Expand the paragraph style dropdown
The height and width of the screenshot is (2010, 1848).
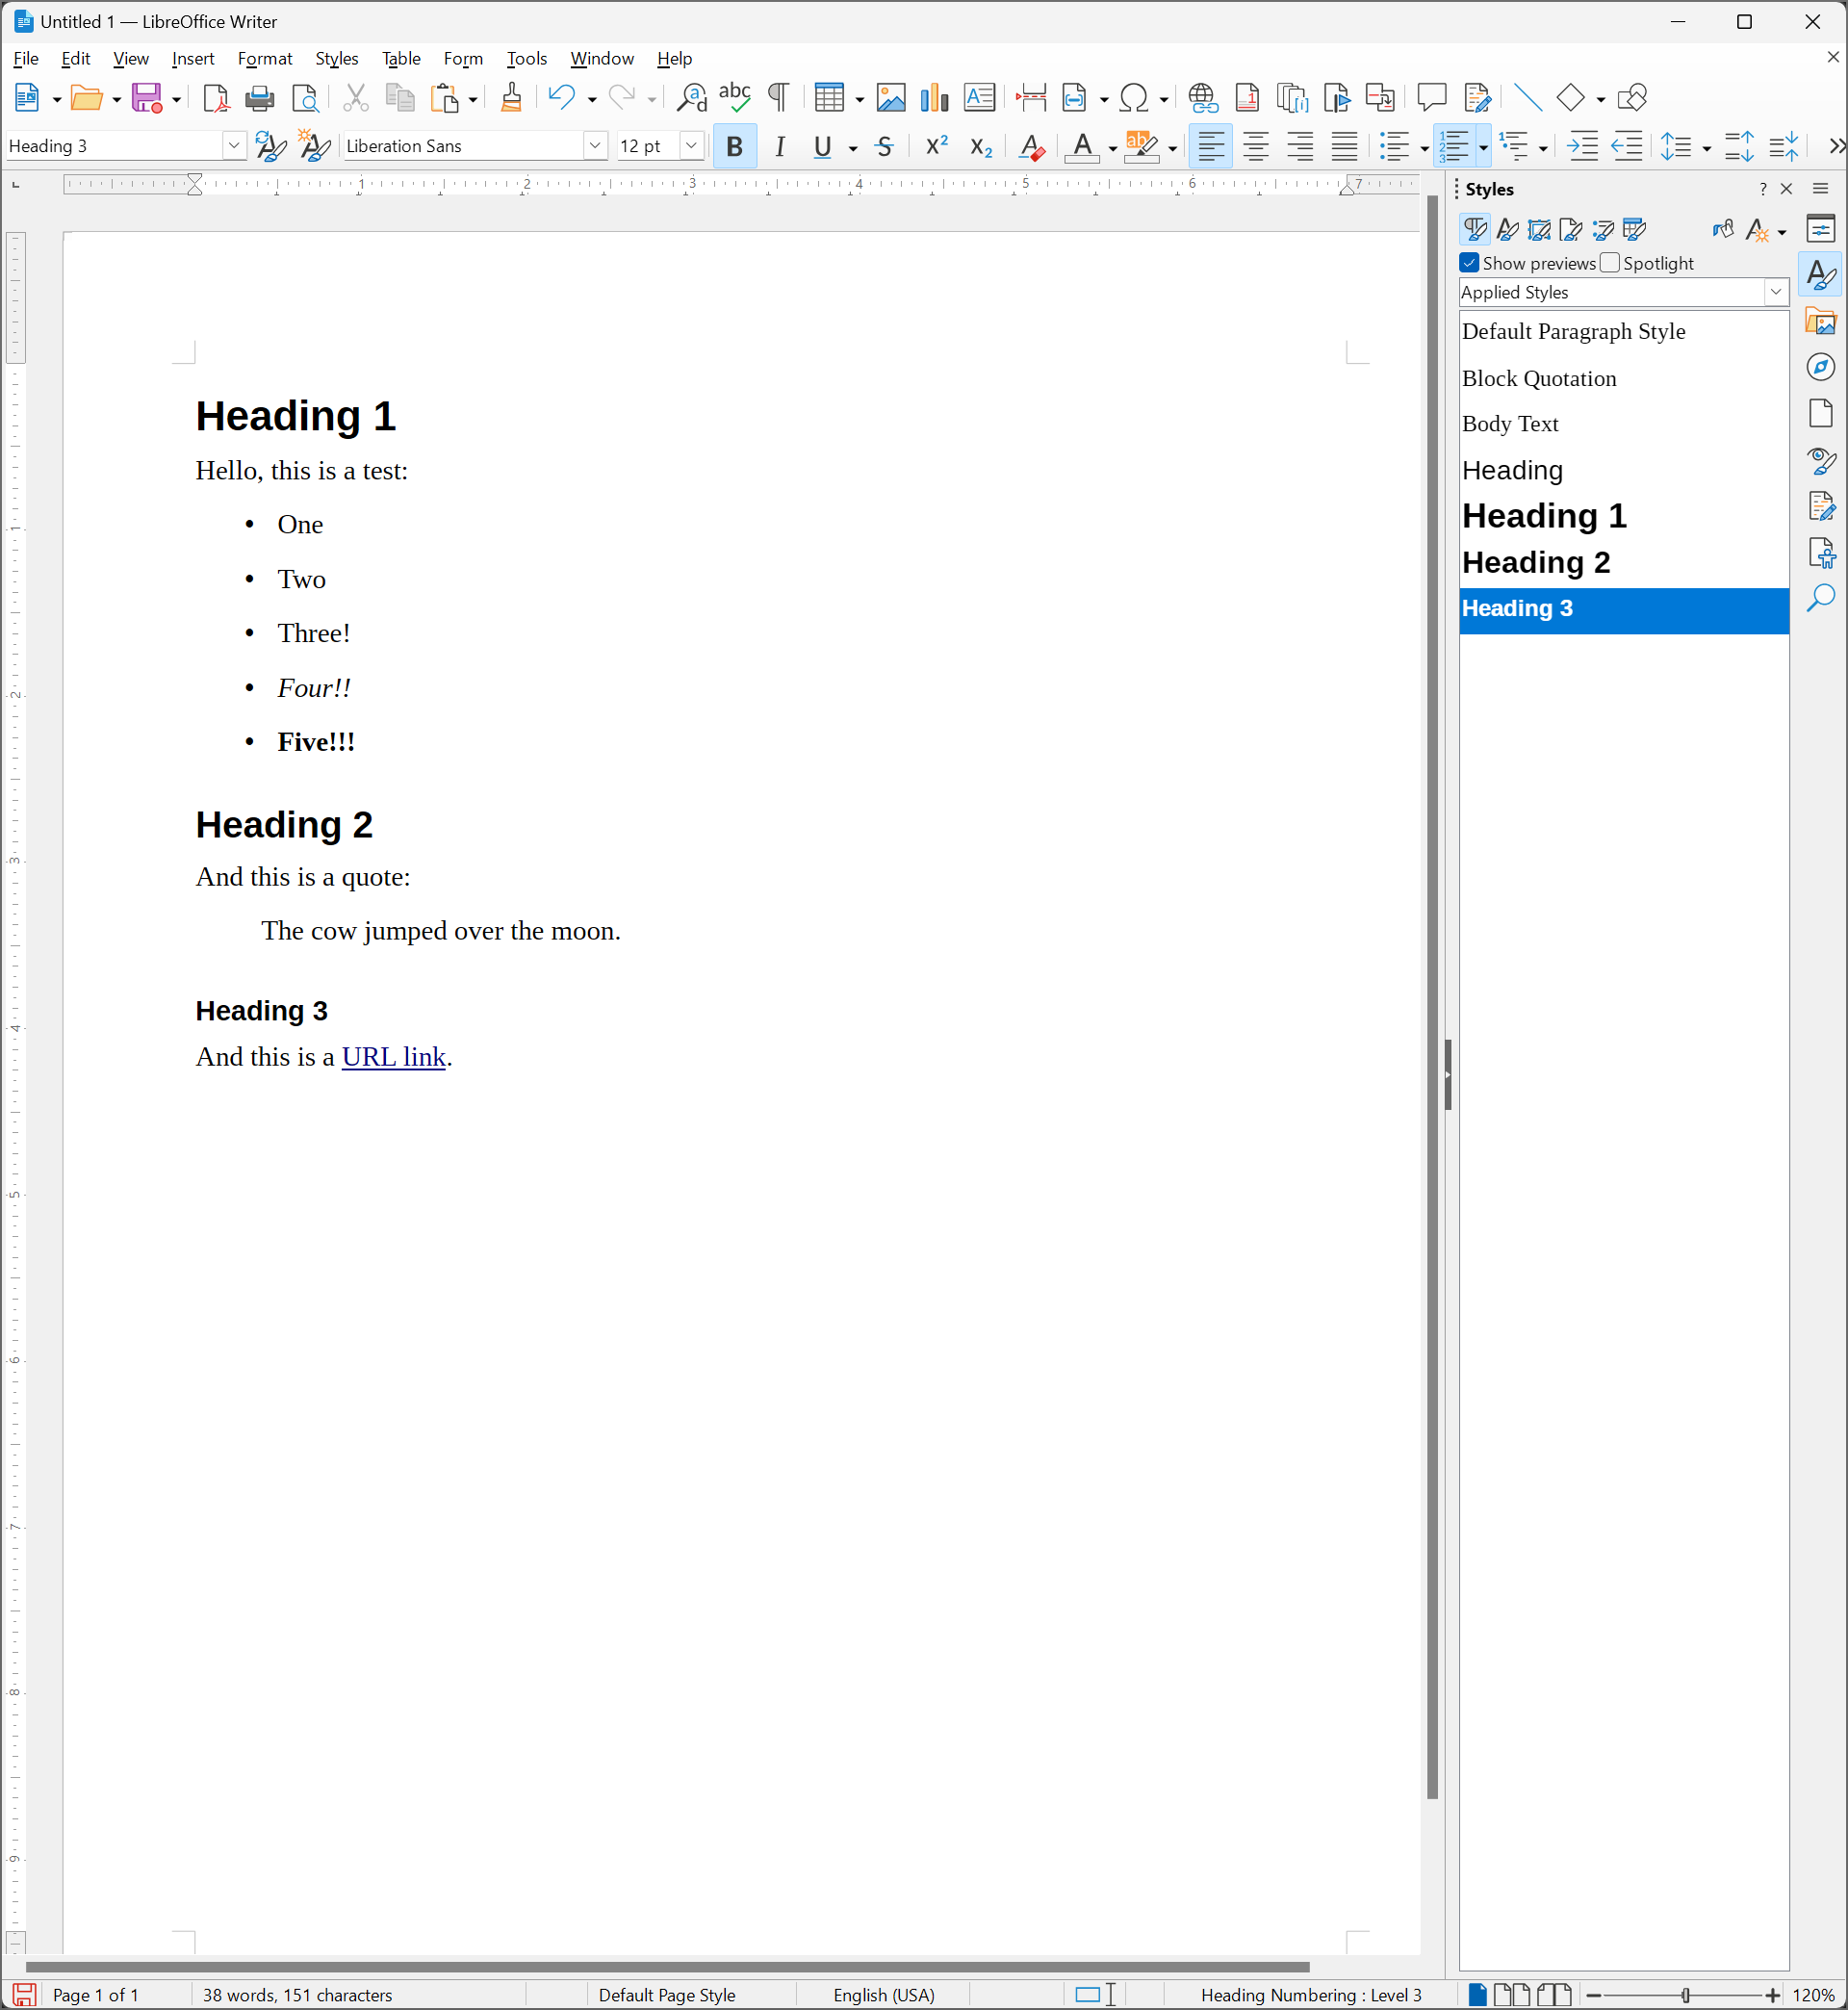(x=234, y=146)
